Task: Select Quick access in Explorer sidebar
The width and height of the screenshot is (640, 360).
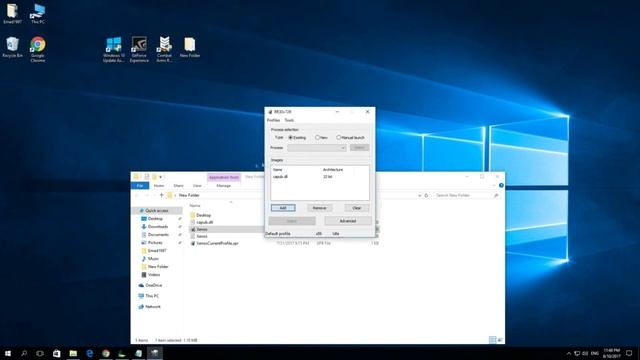Action: point(157,211)
